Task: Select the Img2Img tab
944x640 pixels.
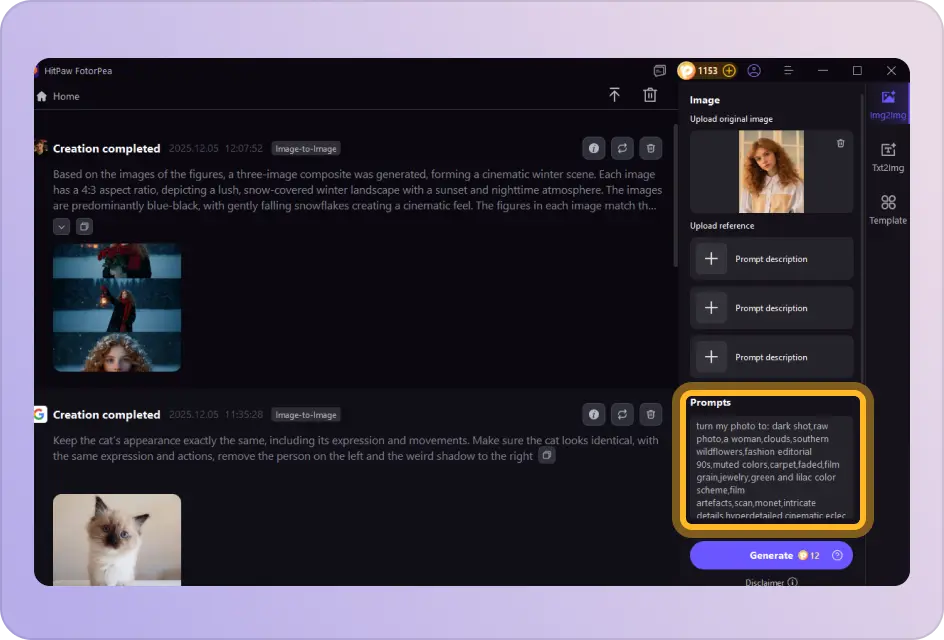Action: tap(887, 105)
